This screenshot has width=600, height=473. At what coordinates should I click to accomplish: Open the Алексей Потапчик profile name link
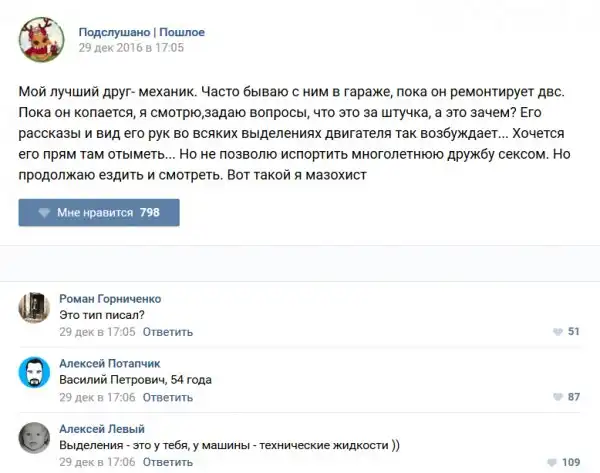click(x=109, y=363)
